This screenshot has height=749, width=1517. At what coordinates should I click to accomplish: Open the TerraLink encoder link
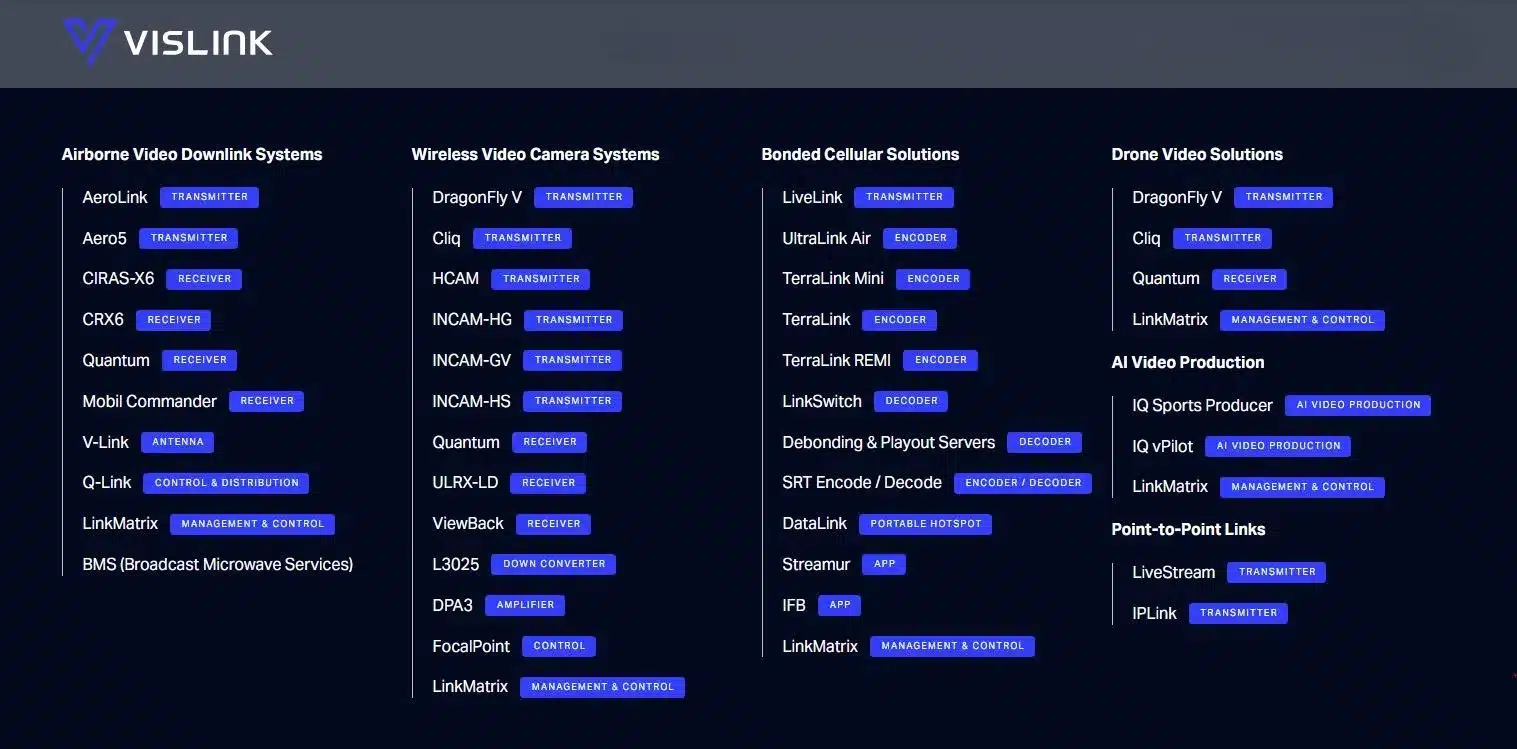[x=816, y=320]
